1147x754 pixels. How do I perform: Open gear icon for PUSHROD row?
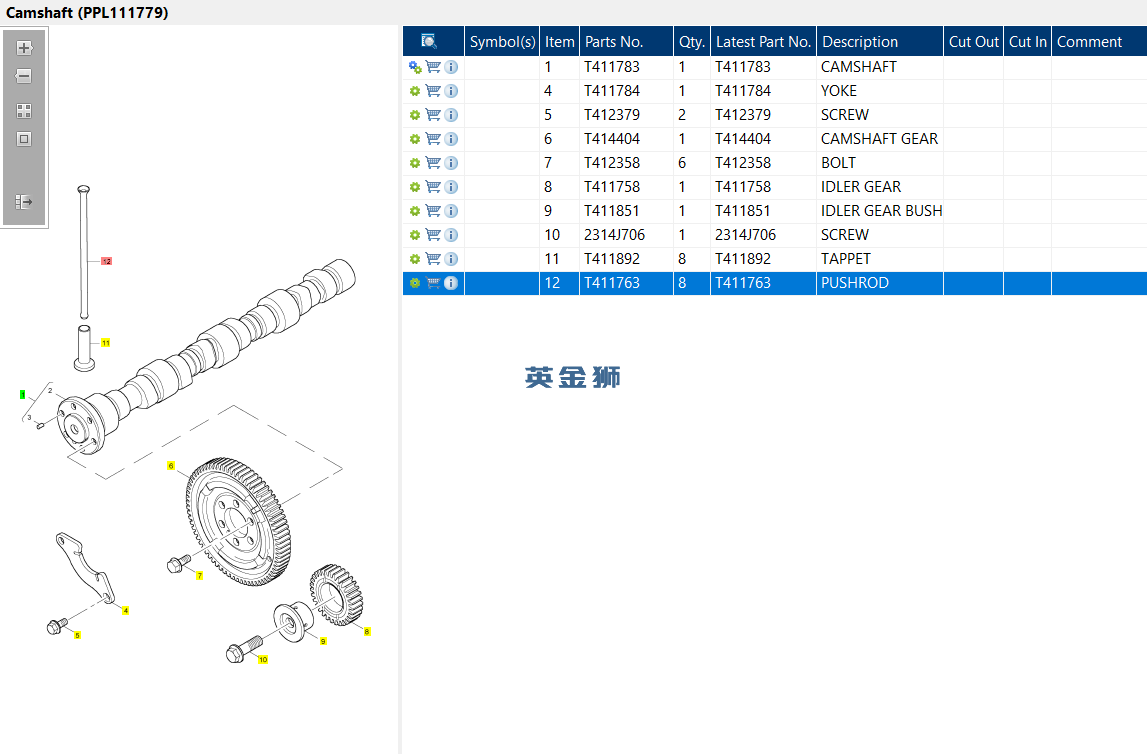[415, 283]
